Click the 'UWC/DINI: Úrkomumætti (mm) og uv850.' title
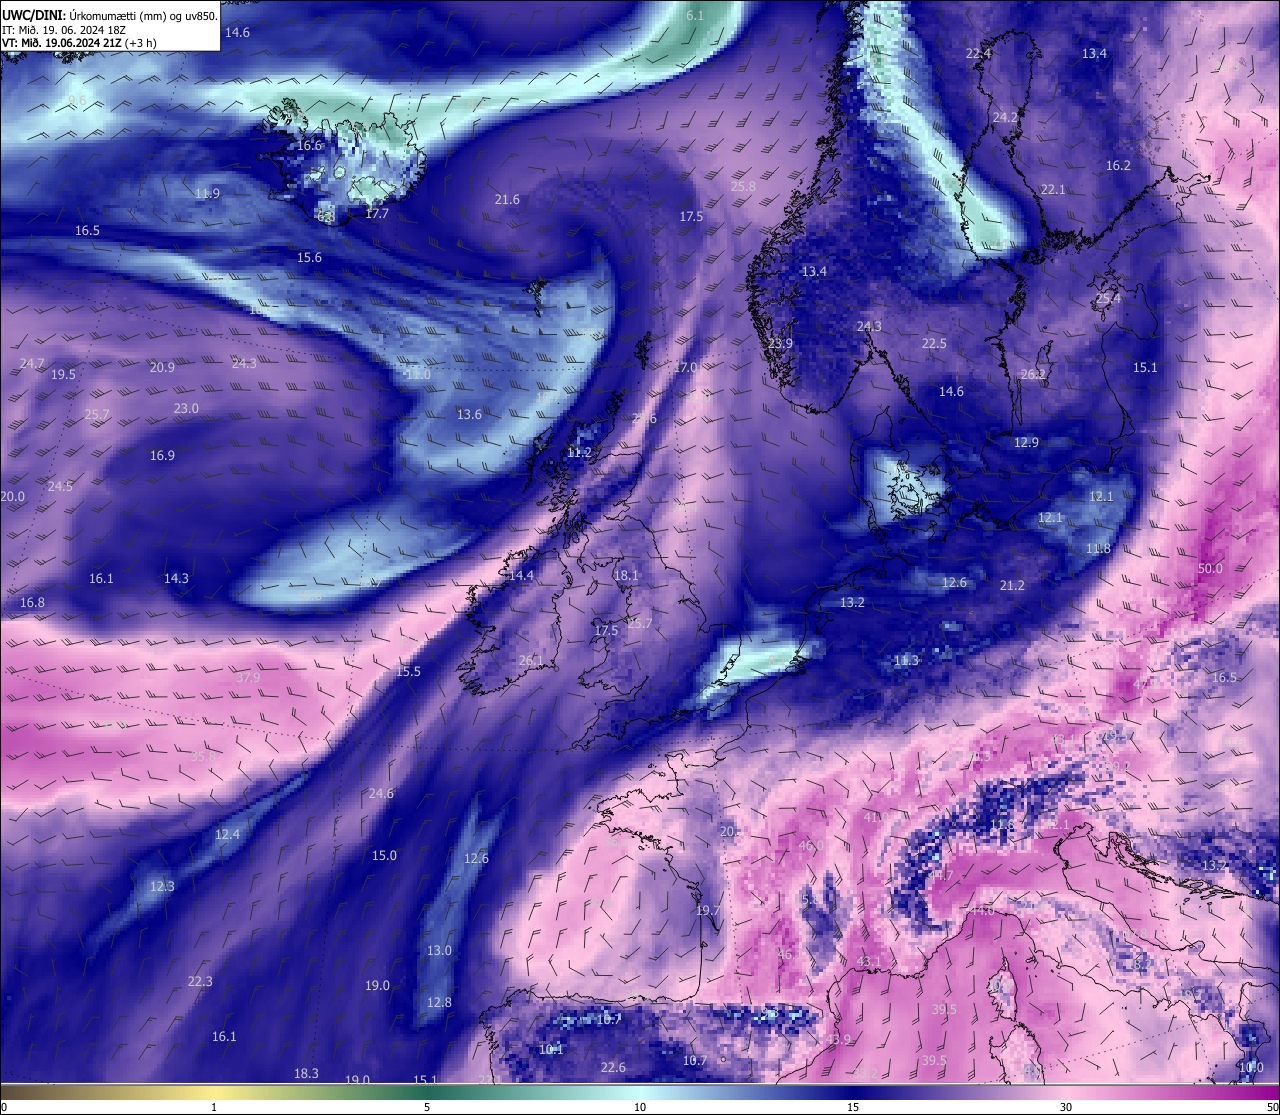Viewport: 1280px width, 1115px height. 110,15
